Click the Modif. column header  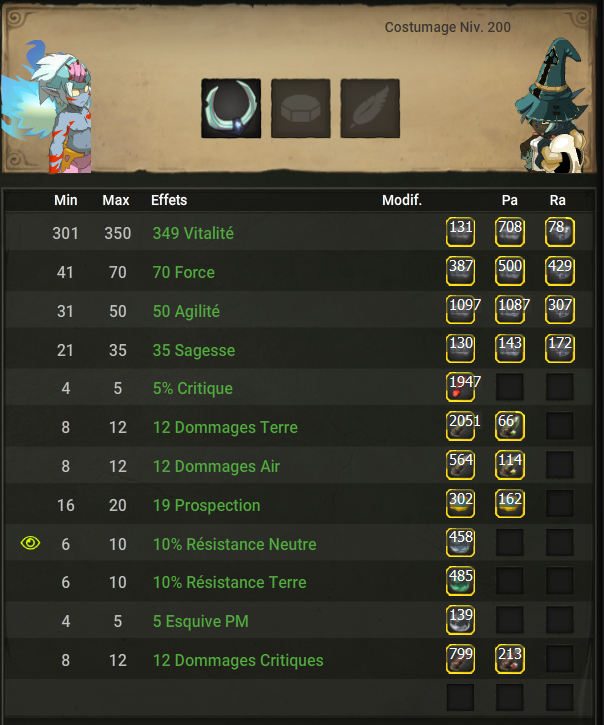coord(402,200)
